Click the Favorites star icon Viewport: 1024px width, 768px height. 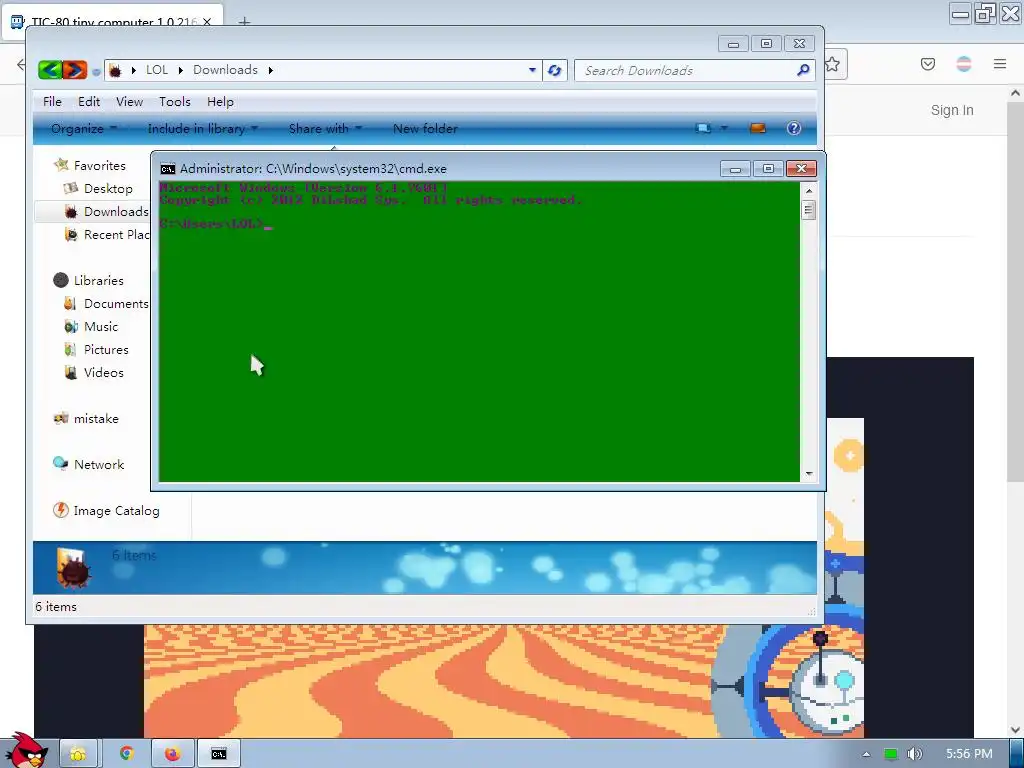click(x=61, y=165)
